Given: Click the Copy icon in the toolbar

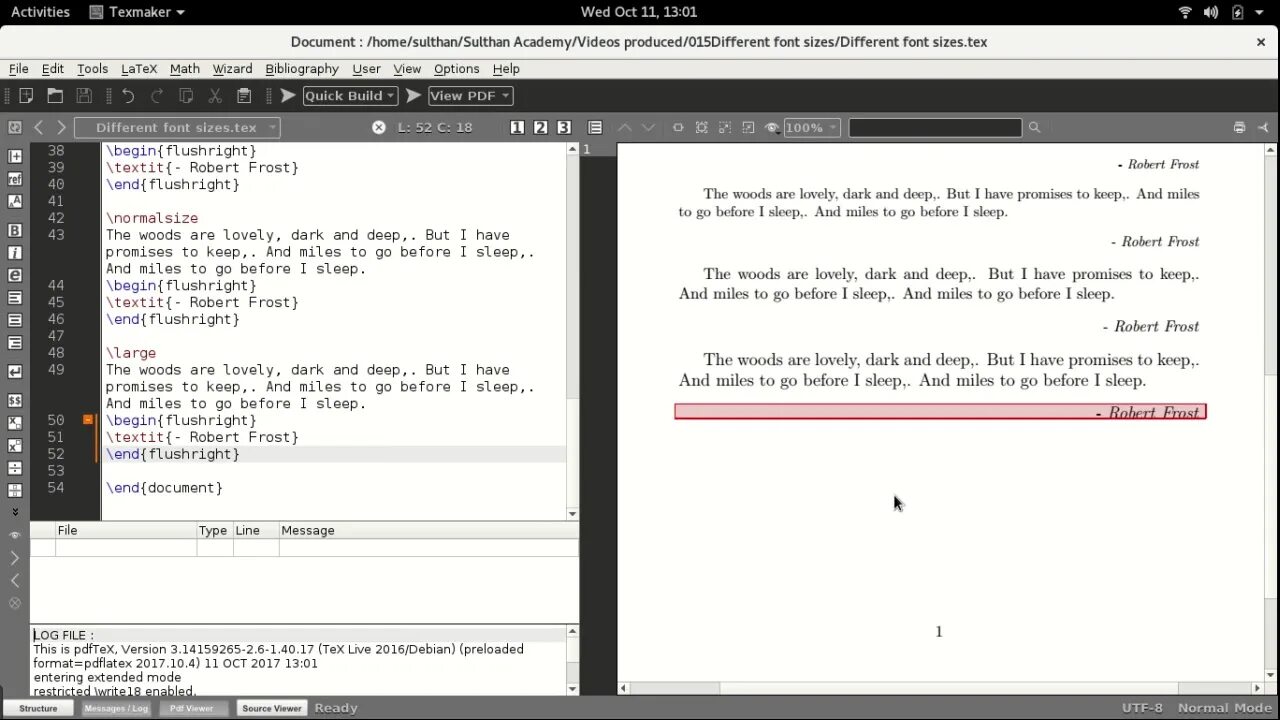Looking at the screenshot, I should [x=186, y=96].
